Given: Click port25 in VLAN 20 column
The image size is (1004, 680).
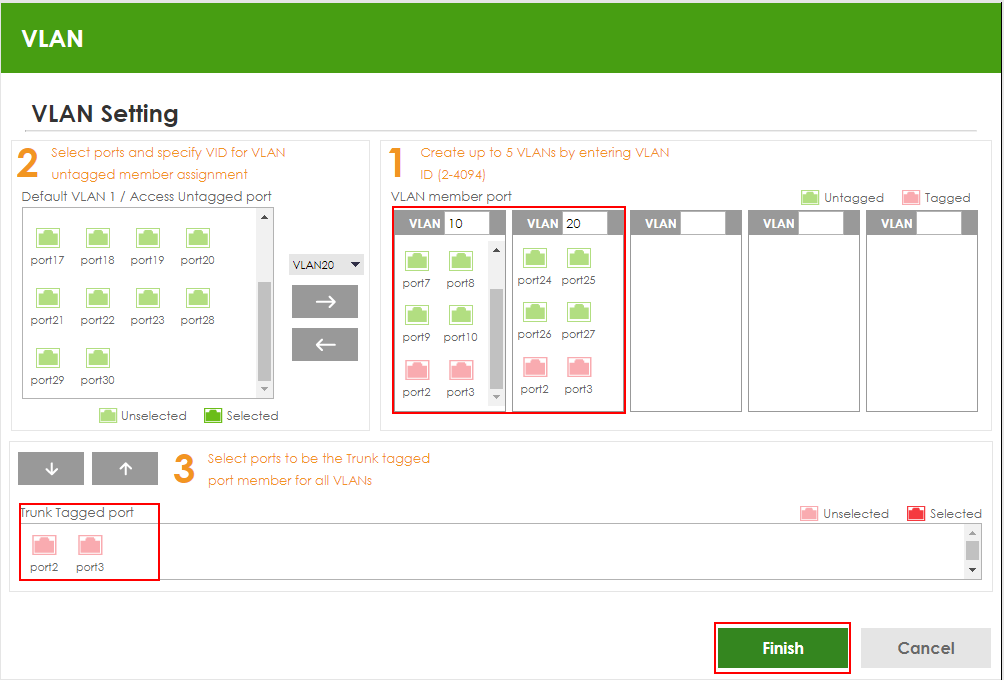Looking at the screenshot, I should click(579, 259).
